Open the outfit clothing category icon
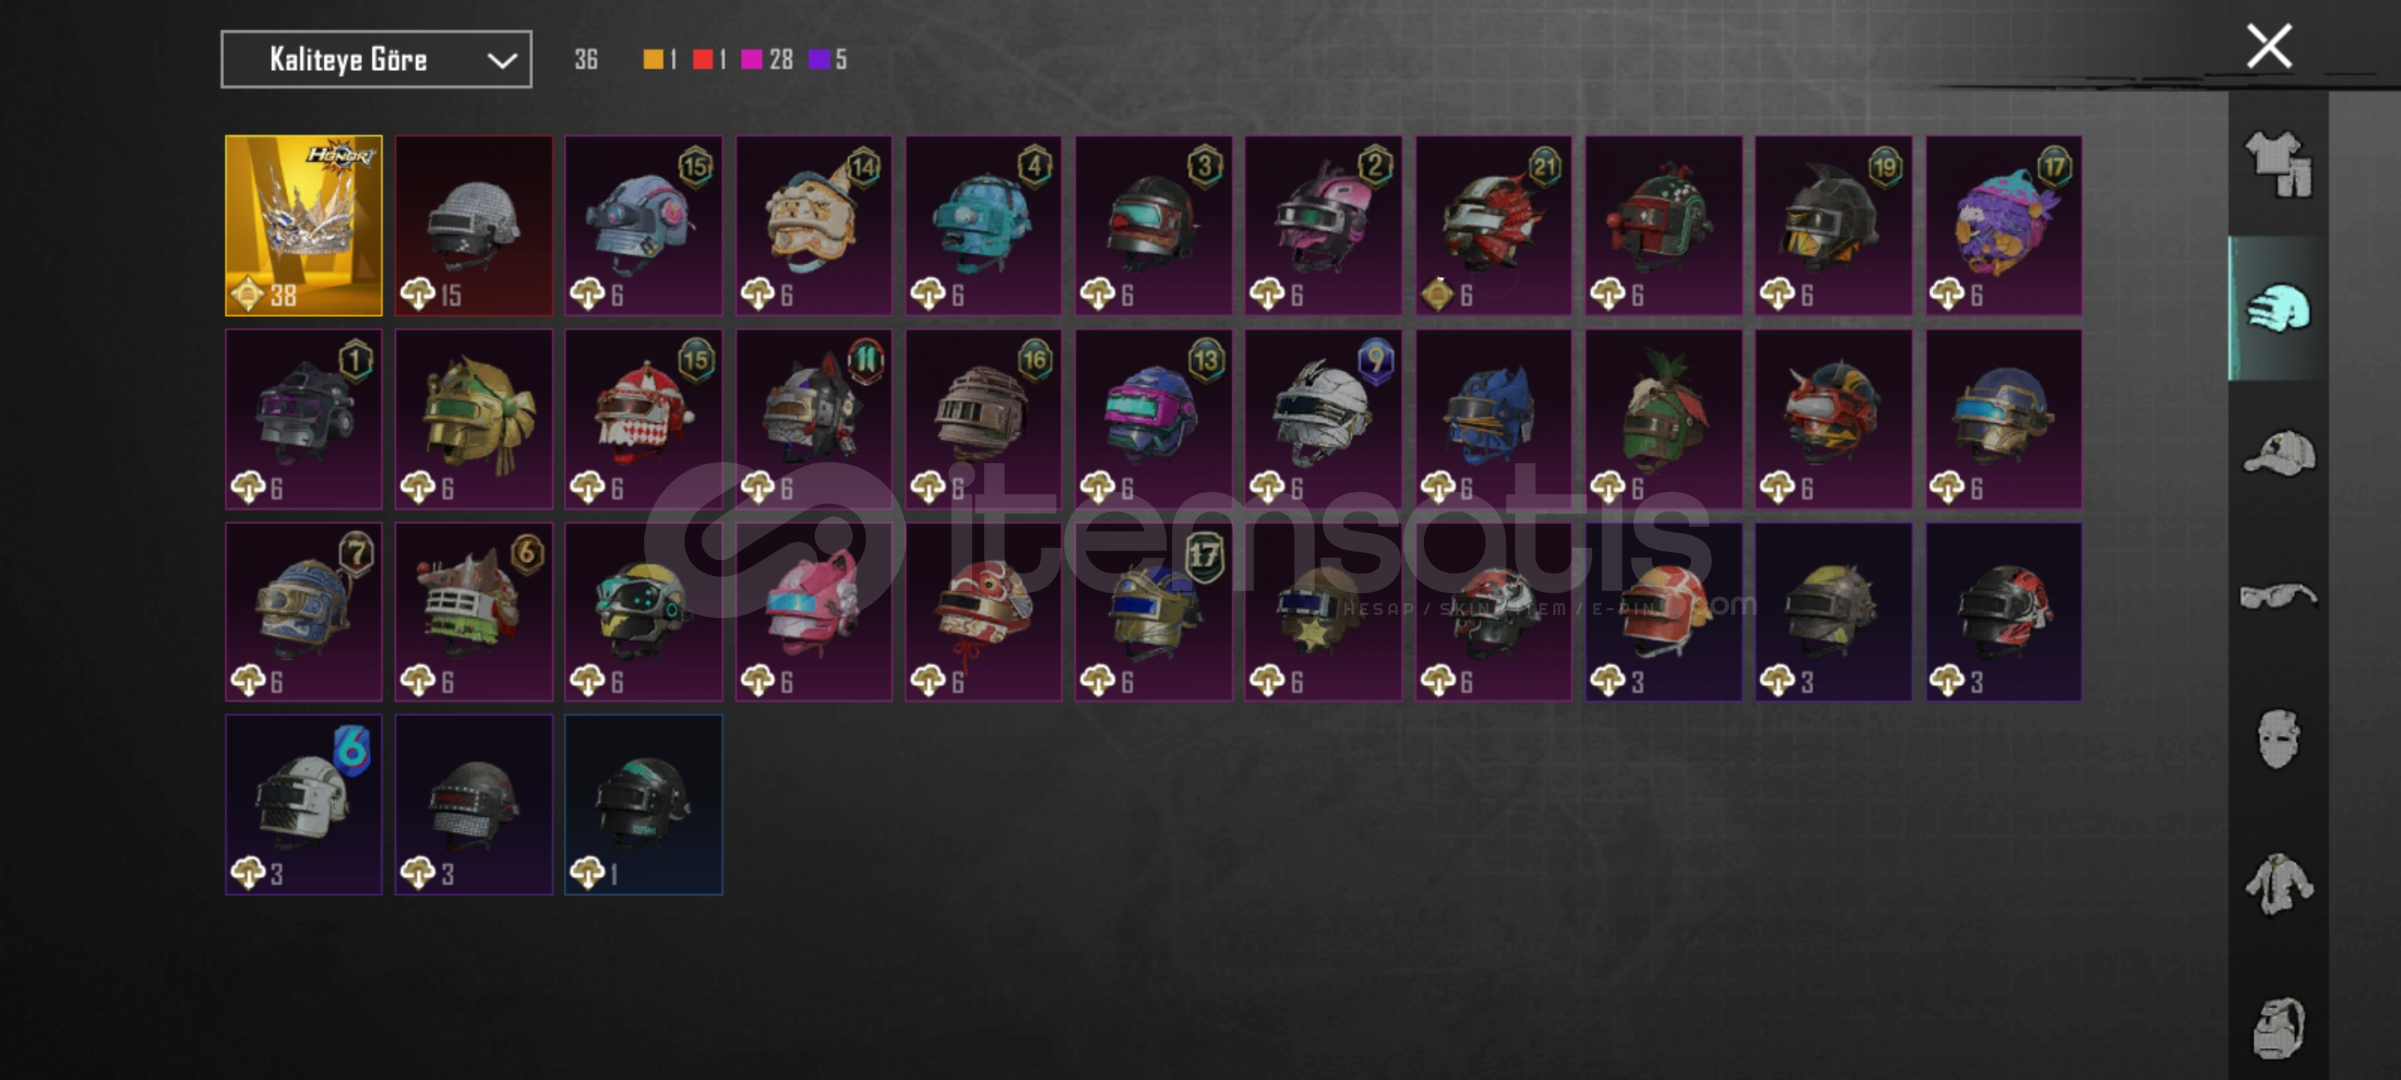The image size is (2401, 1080). point(2279,164)
